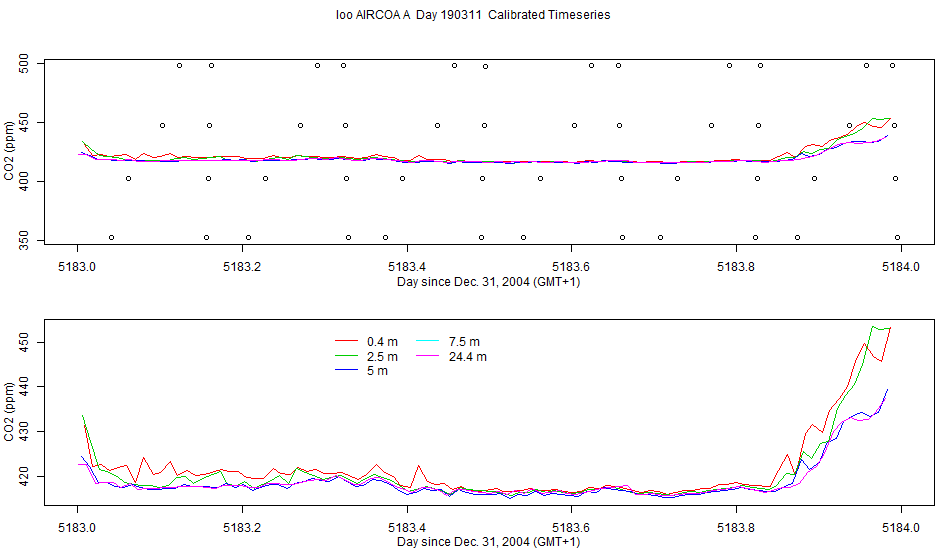Click the '350' y-axis tick of upper plot
This screenshot has width=950, height=550.
pyautogui.click(x=24, y=240)
